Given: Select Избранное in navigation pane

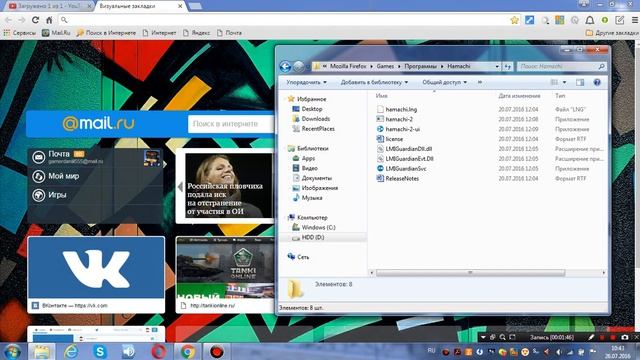Looking at the screenshot, I should tap(311, 99).
